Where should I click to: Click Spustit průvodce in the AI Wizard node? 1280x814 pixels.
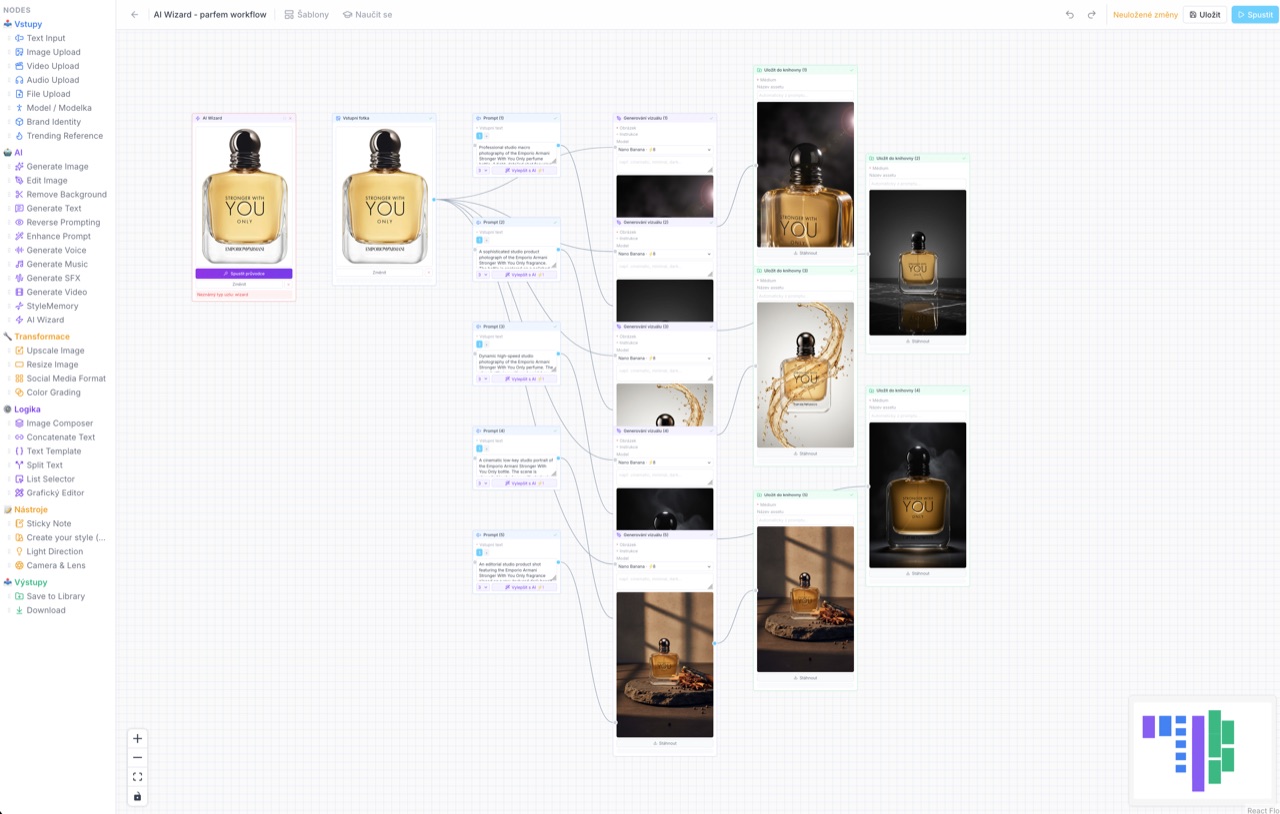pyautogui.click(x=244, y=273)
